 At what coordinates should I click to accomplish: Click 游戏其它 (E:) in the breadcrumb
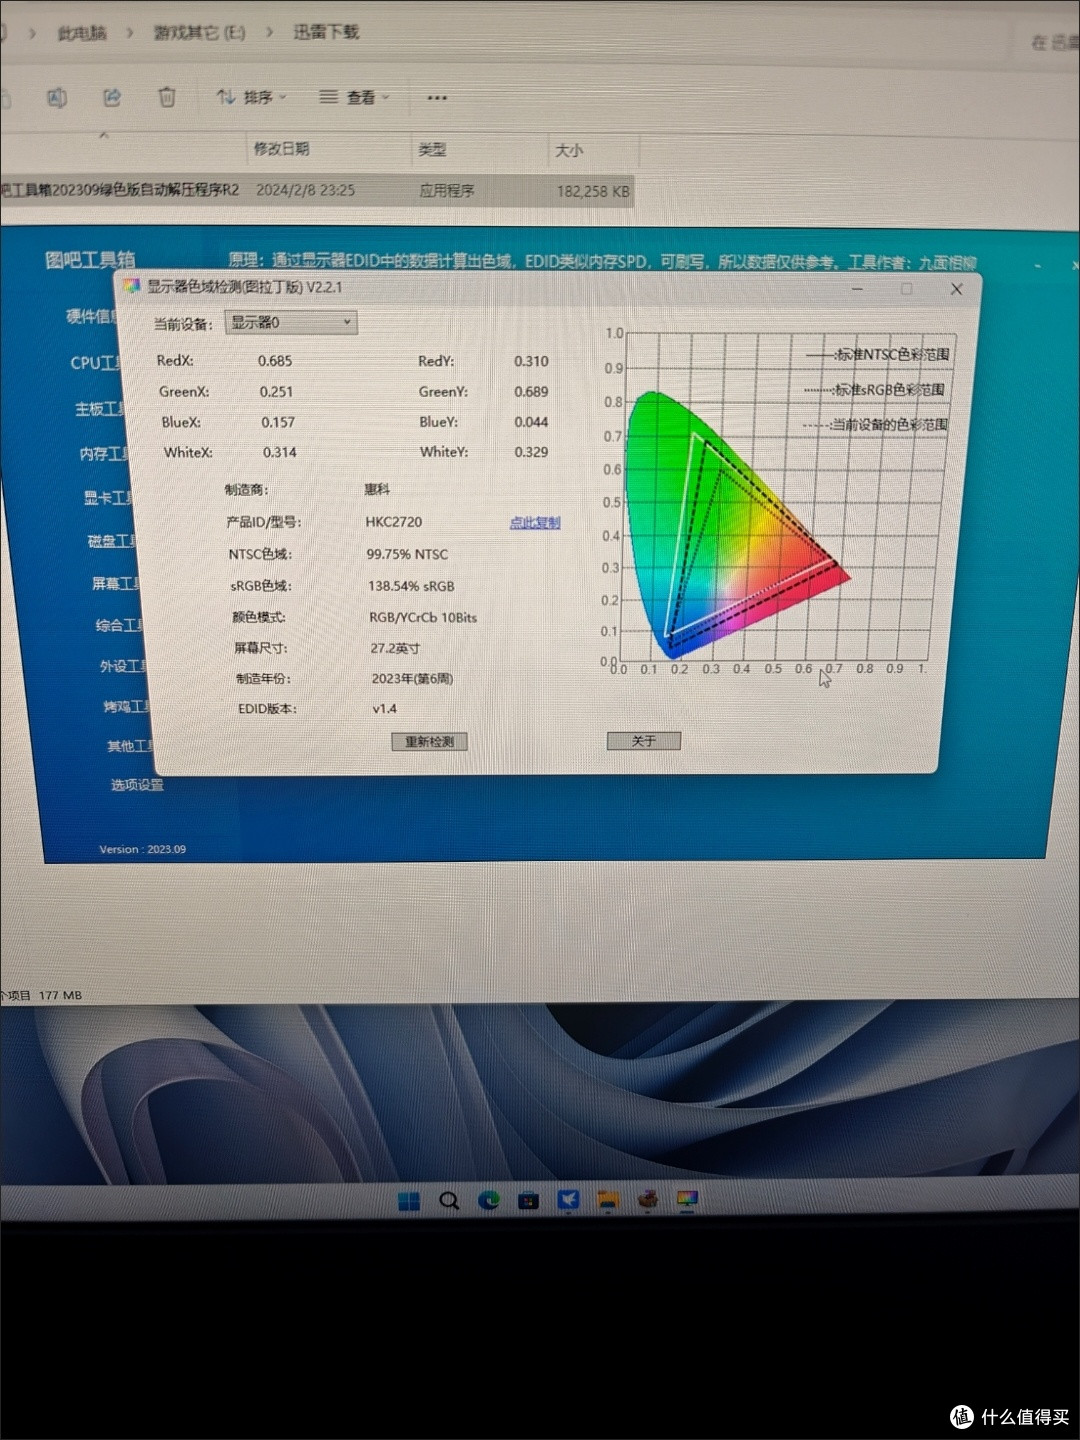pos(199,33)
